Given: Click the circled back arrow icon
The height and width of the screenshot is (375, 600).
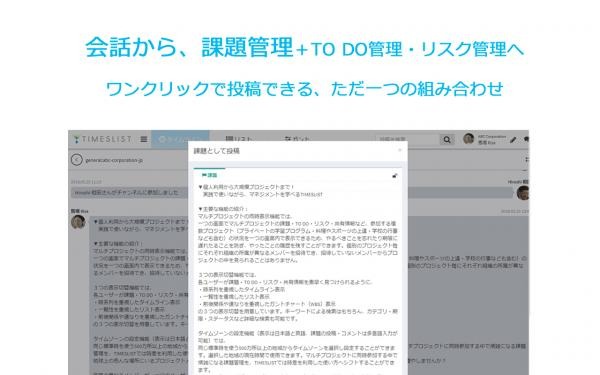Looking at the screenshot, I should [x=77, y=160].
